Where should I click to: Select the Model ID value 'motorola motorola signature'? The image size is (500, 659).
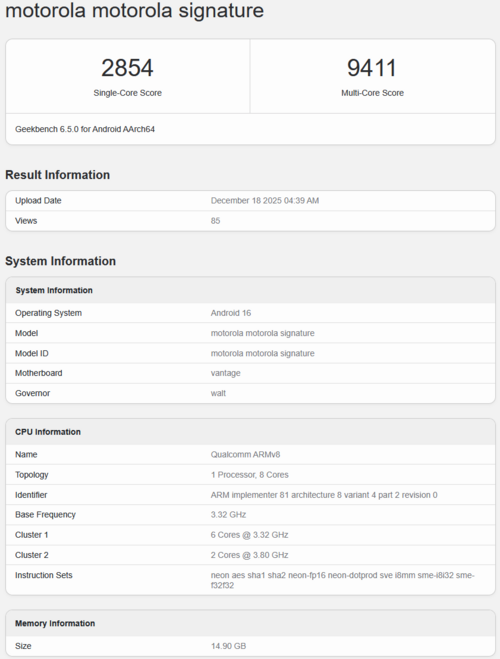(x=263, y=353)
